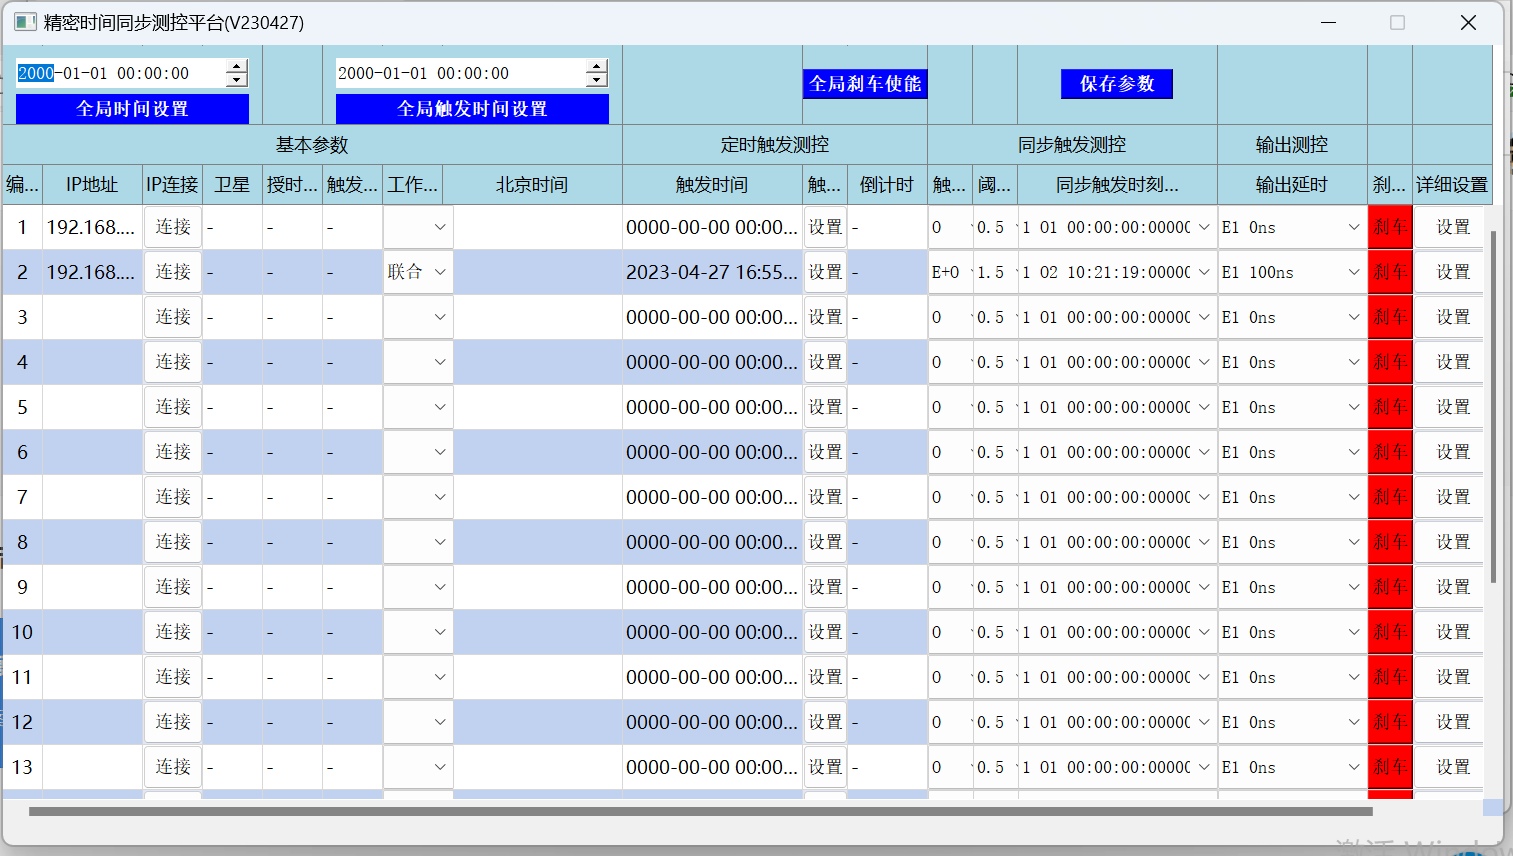Decrement the global trigger time spinner
Screen dimensions: 1513x856
(x=597, y=80)
